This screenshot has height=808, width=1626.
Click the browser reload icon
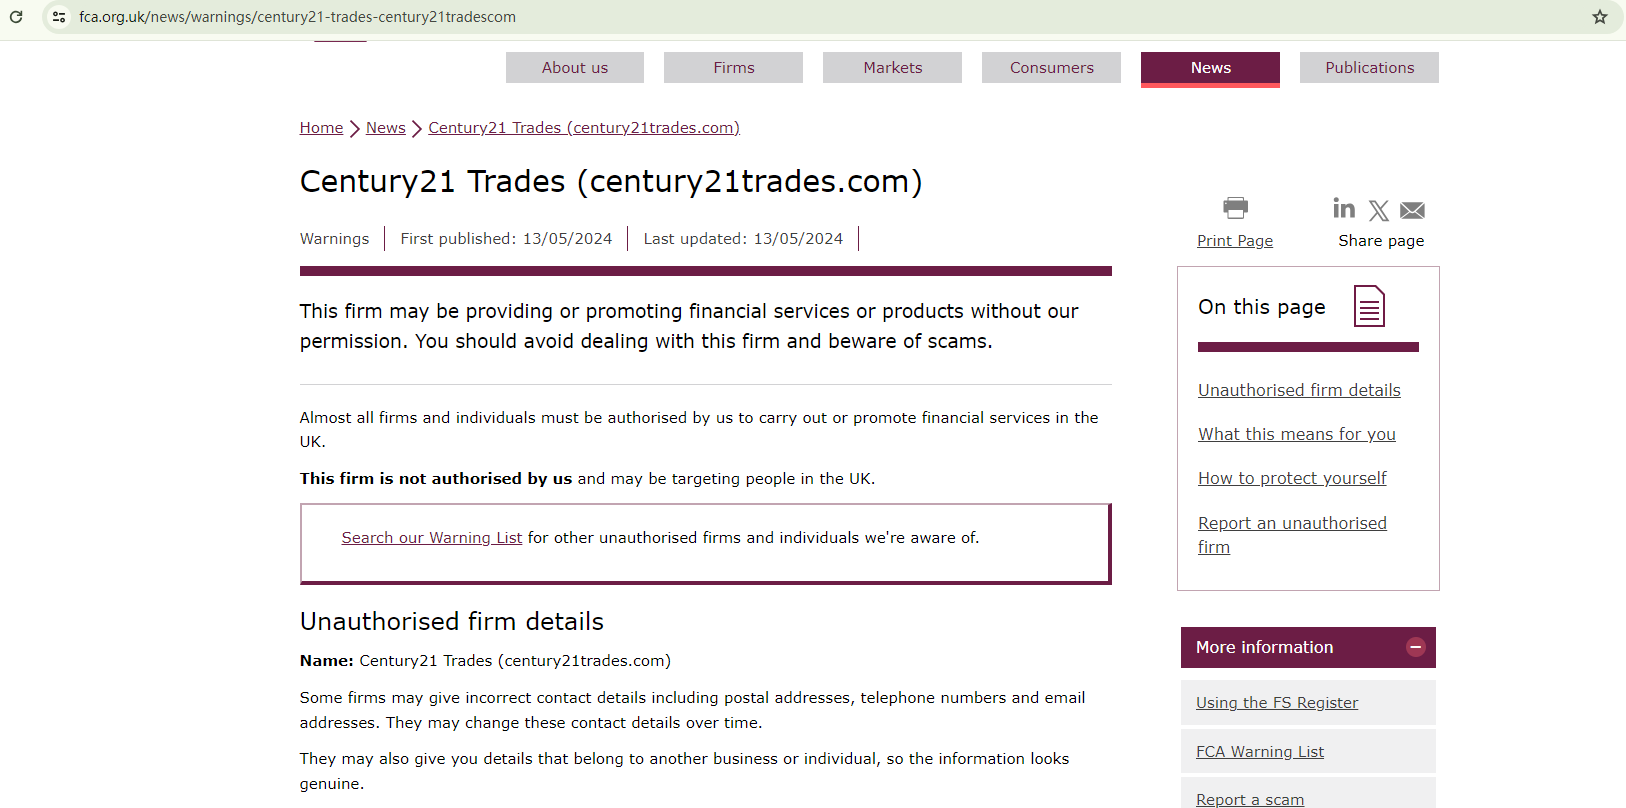pos(16,17)
